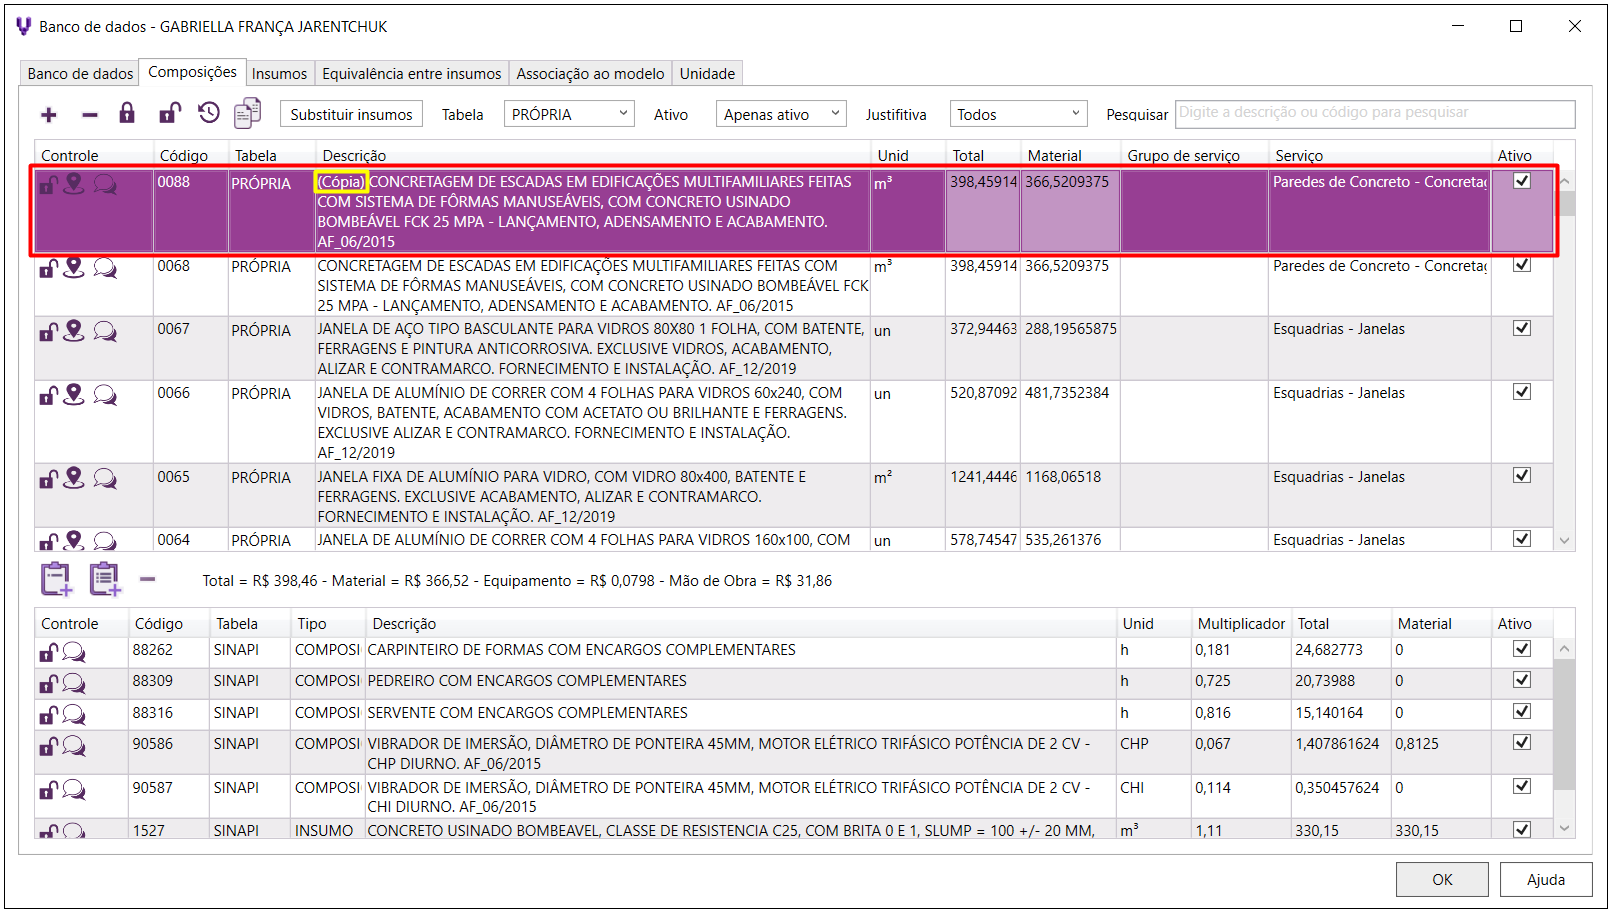The width and height of the screenshot is (1615, 913).
Task: Click map pin icon on row 0066
Action: pyautogui.click(x=74, y=394)
